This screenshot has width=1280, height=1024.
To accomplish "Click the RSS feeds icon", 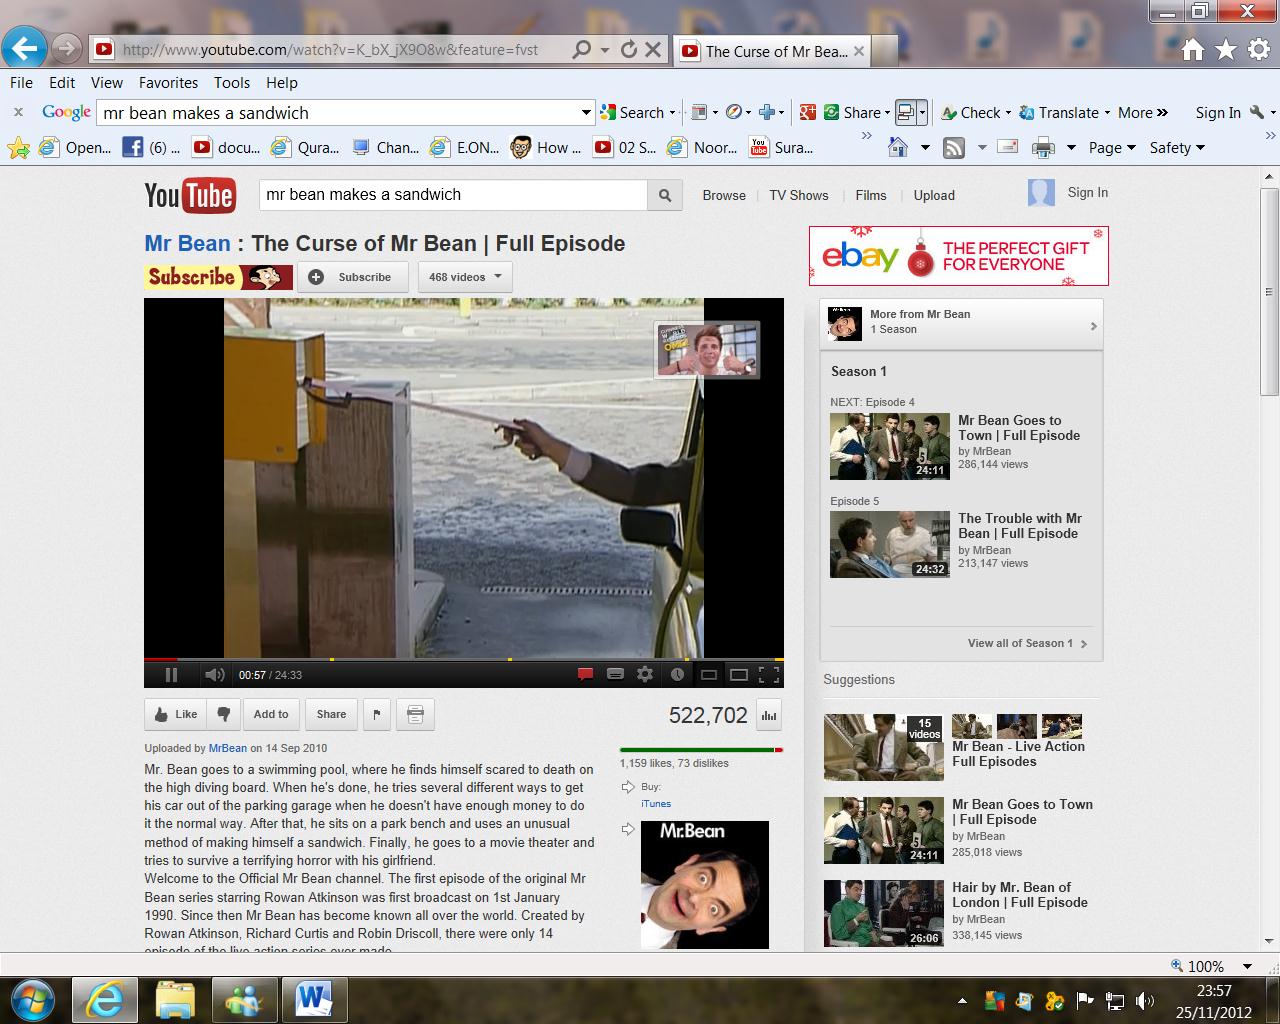I will coord(954,148).
